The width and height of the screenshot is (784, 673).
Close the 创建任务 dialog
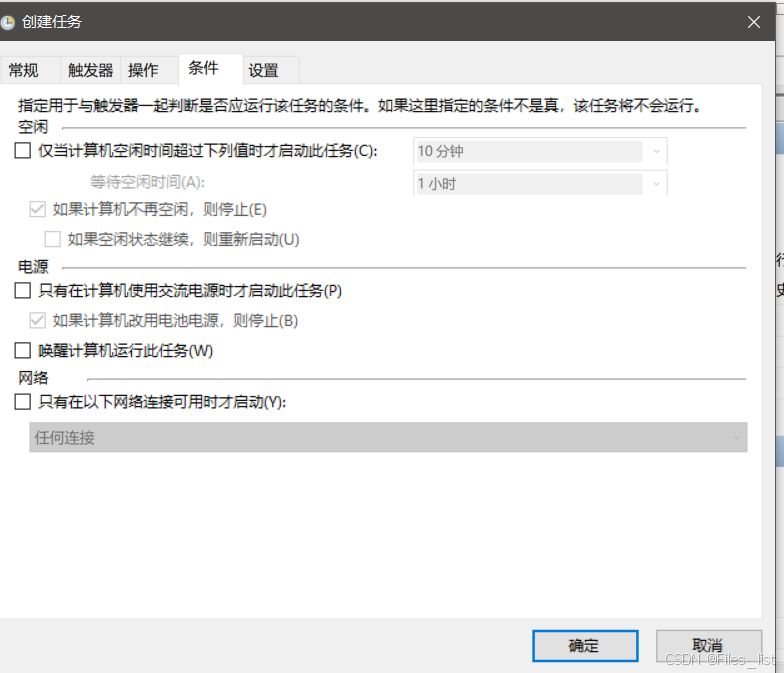[x=754, y=22]
